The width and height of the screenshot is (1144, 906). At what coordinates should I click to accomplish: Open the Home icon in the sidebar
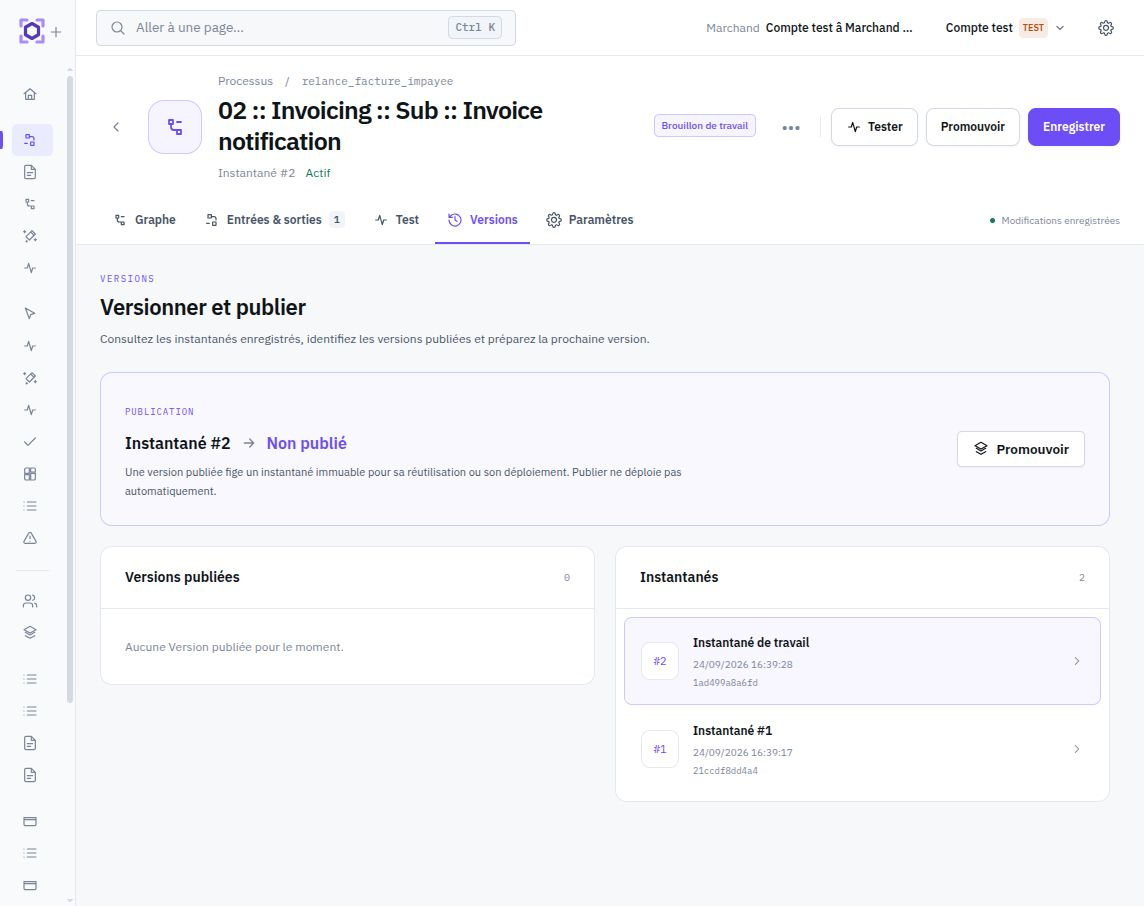point(30,94)
